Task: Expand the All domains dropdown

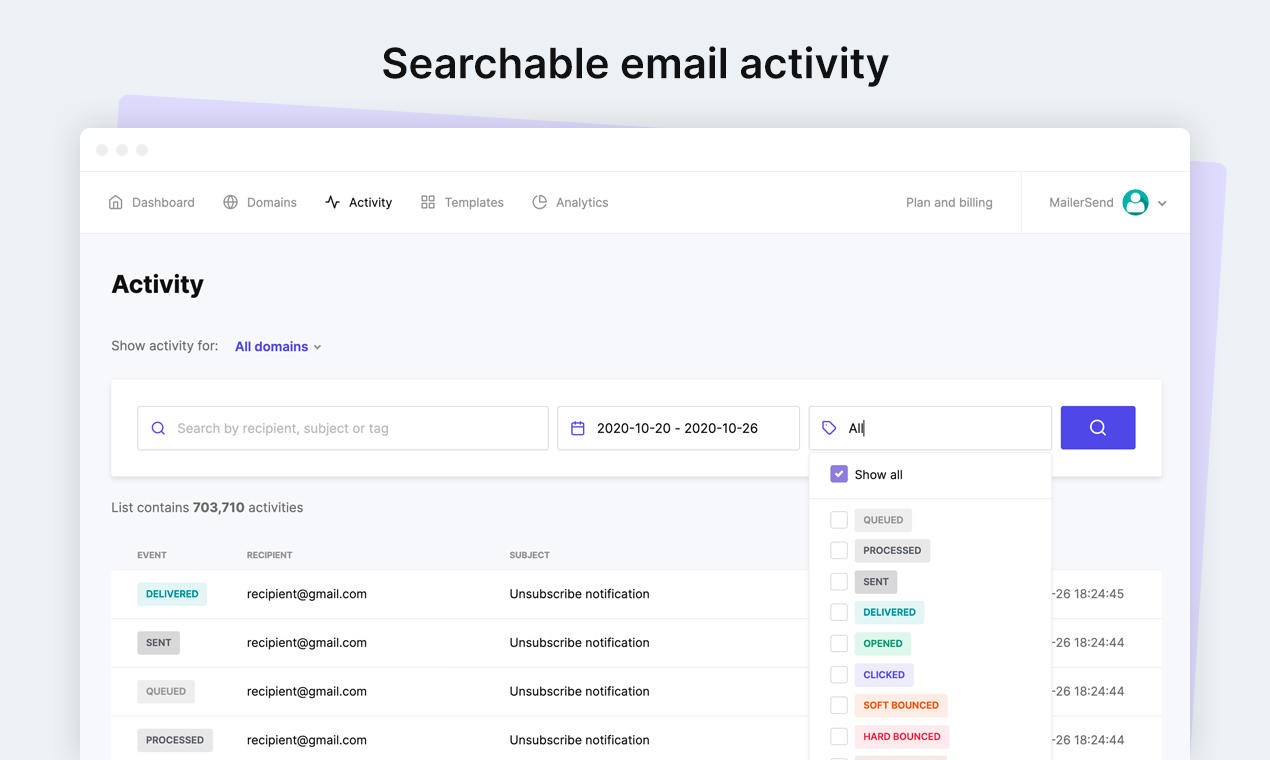Action: [x=278, y=347]
